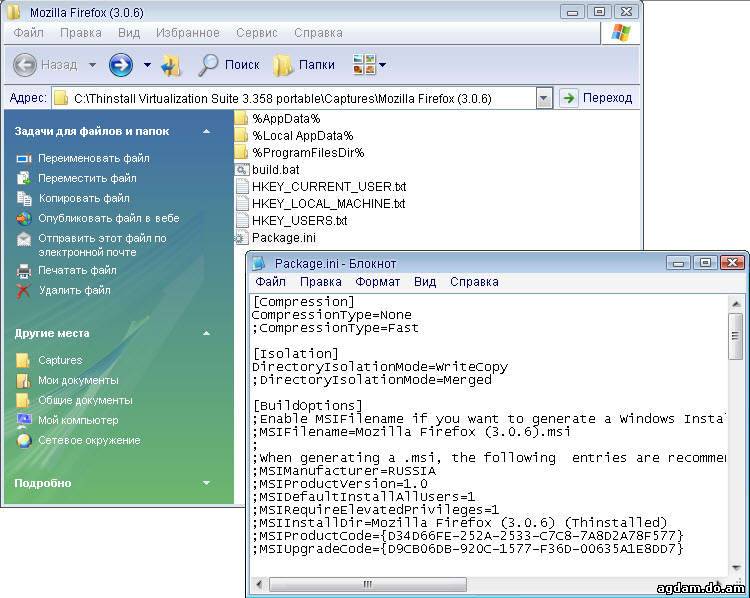This screenshot has width=750, height=598.
Task: Click the address bar path field
Action: (294, 99)
